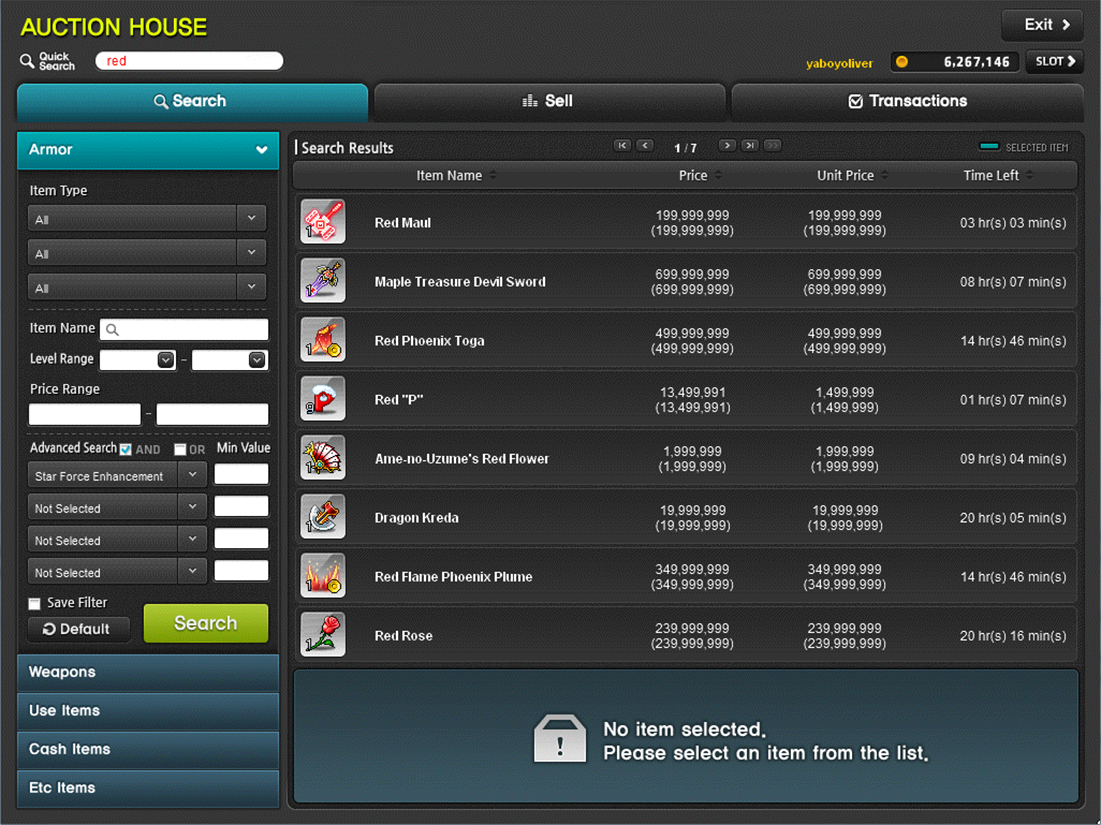Open the first Item Type dropdown
Image resolution: width=1101 pixels, height=825 pixels.
point(251,218)
